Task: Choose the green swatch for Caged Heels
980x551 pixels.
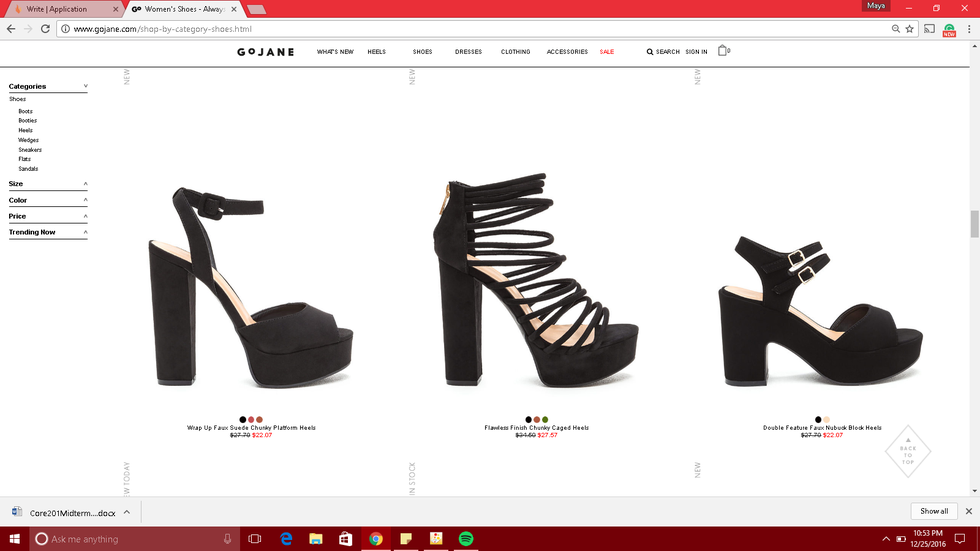Action: [545, 420]
